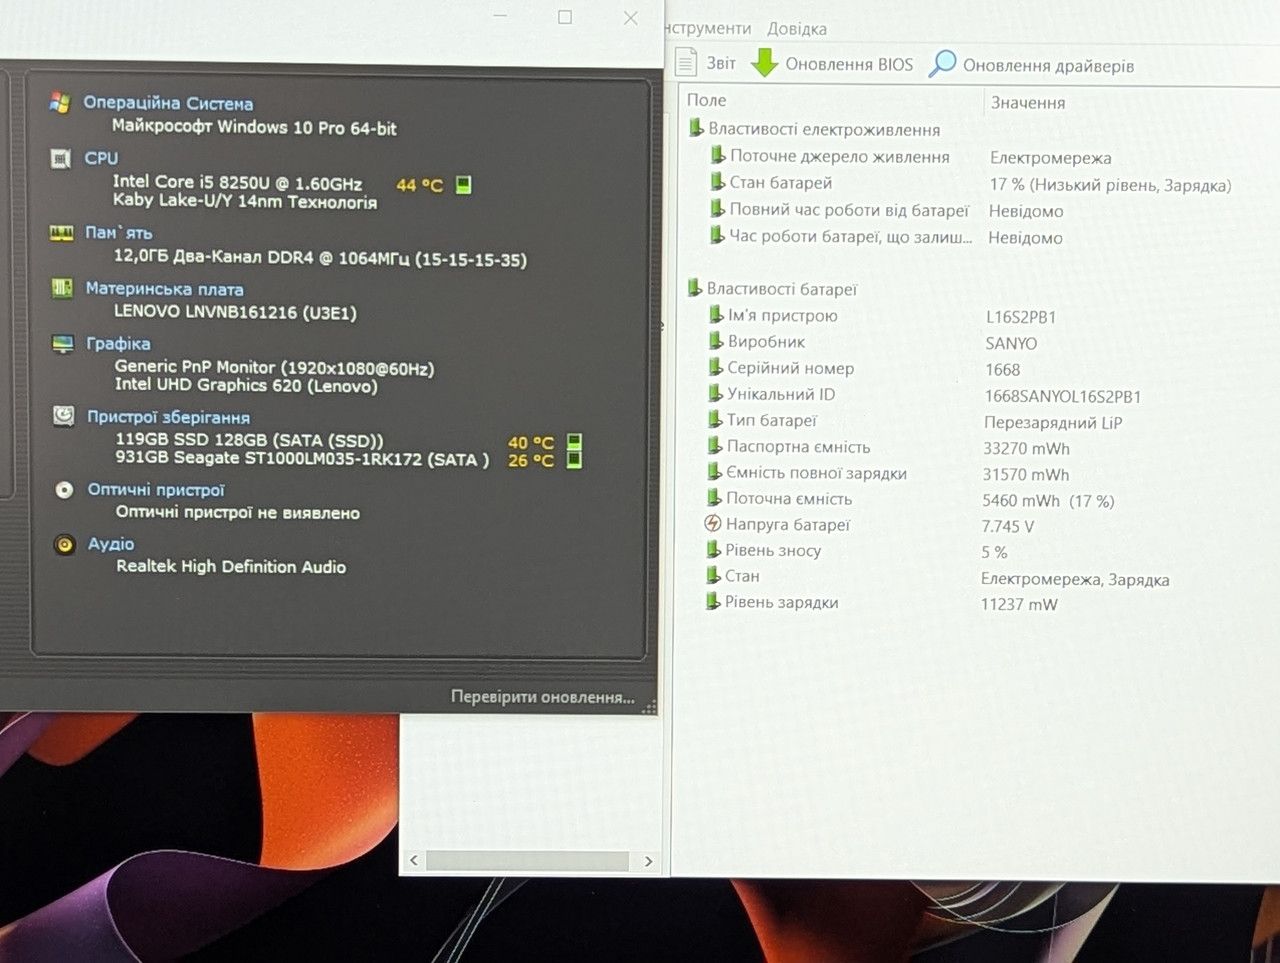Click the horizontal scrollbar thumb
Image resolution: width=1280 pixels, height=963 pixels.
point(527,860)
